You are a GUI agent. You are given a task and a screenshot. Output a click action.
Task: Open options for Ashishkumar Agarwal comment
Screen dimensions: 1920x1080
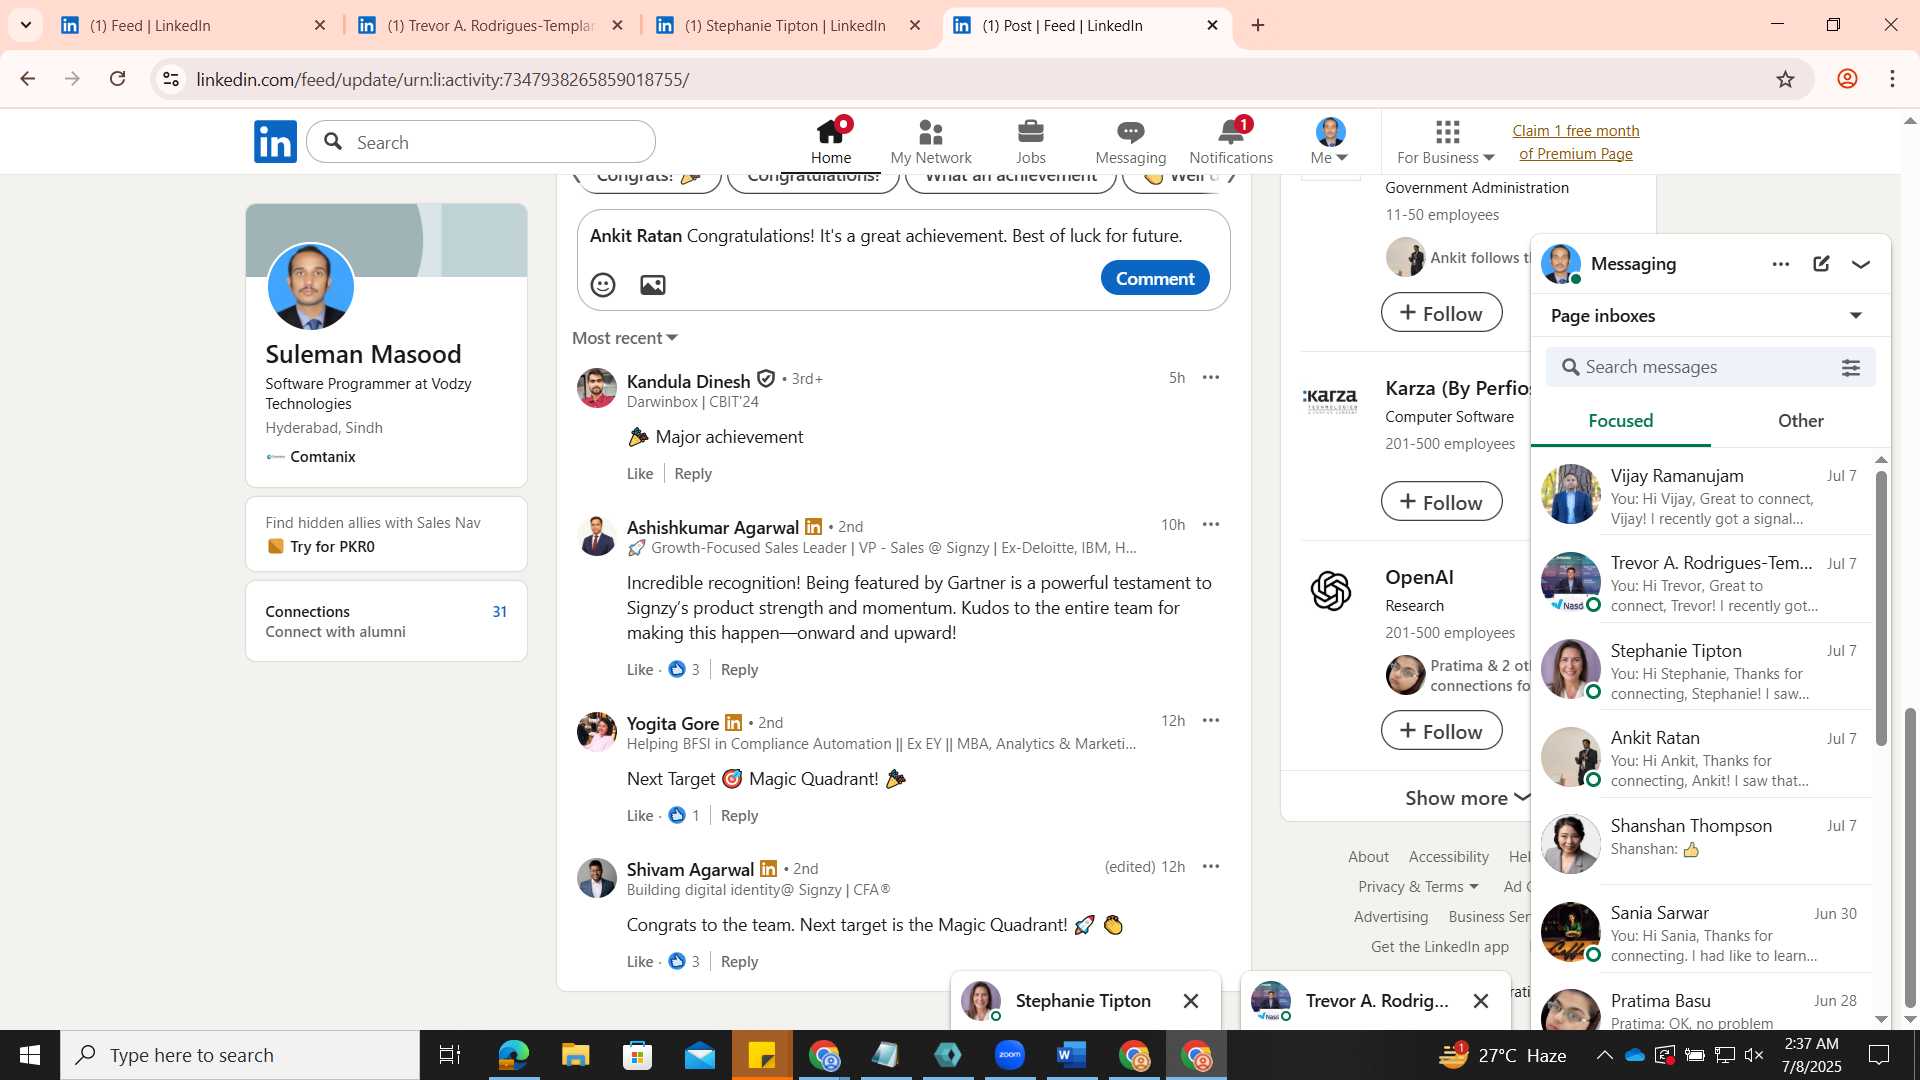coord(1211,524)
